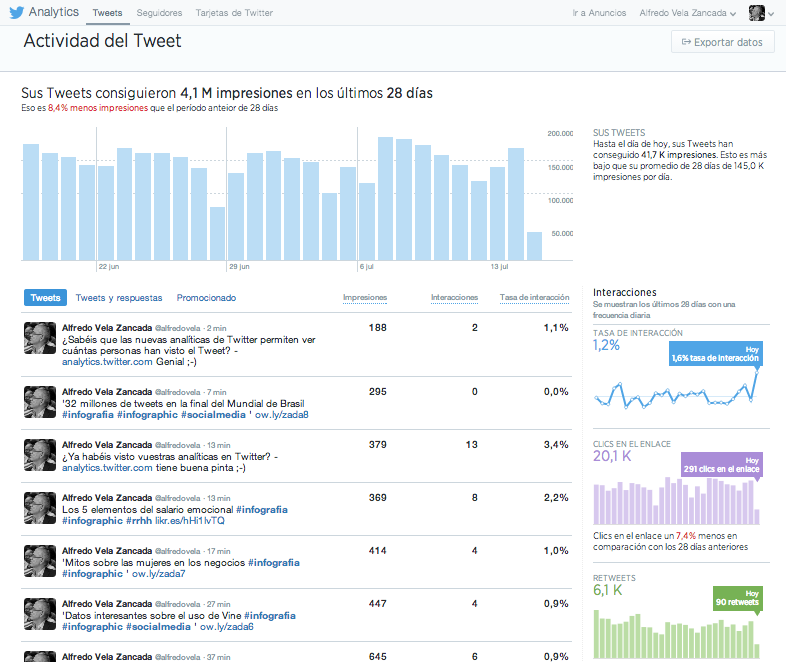Screen dimensions: 786x662
Task: Expand the arrow next to profile avatar
Action: [771, 14]
